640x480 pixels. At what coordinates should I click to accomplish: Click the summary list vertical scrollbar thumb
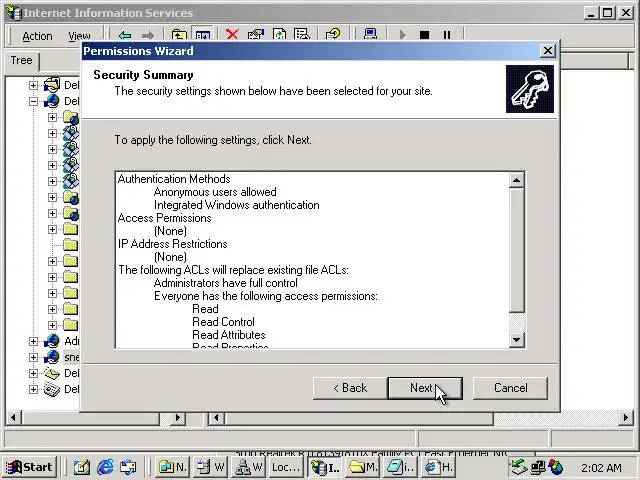pos(517,250)
